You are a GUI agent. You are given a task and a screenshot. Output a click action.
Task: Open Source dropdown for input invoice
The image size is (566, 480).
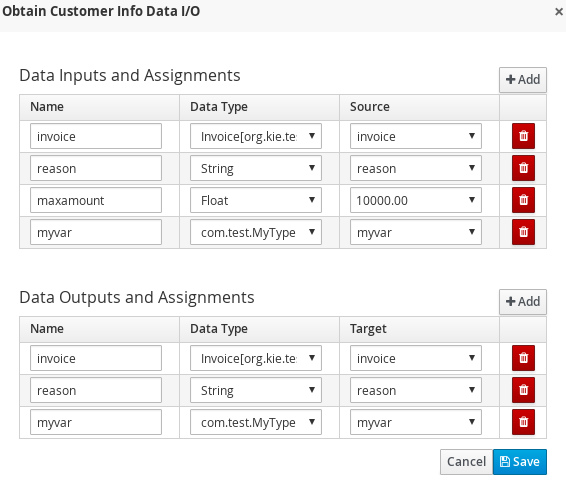tap(415, 136)
